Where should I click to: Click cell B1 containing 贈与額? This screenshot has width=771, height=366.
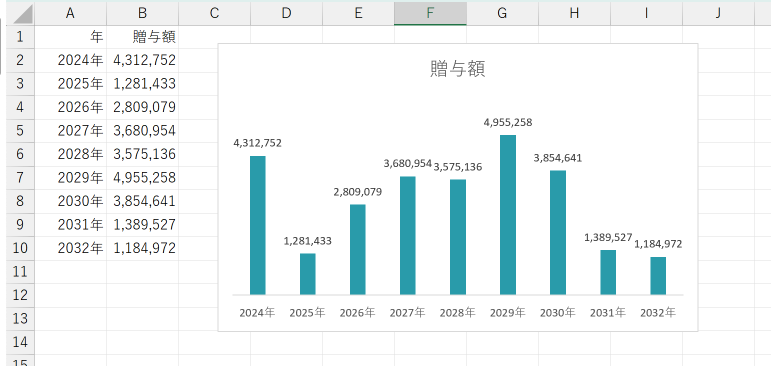tap(142, 37)
